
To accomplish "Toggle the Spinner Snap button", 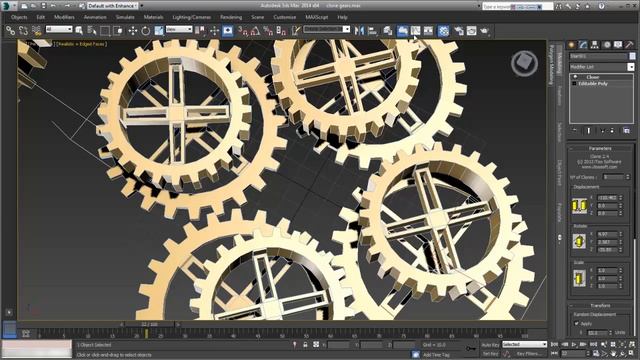I will (281, 31).
